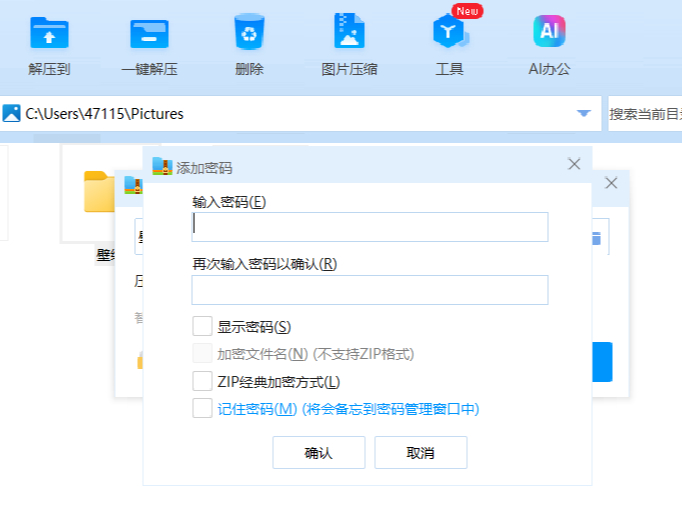Select the blue button in the compression window
The height and width of the screenshot is (512, 682).
click(x=602, y=362)
